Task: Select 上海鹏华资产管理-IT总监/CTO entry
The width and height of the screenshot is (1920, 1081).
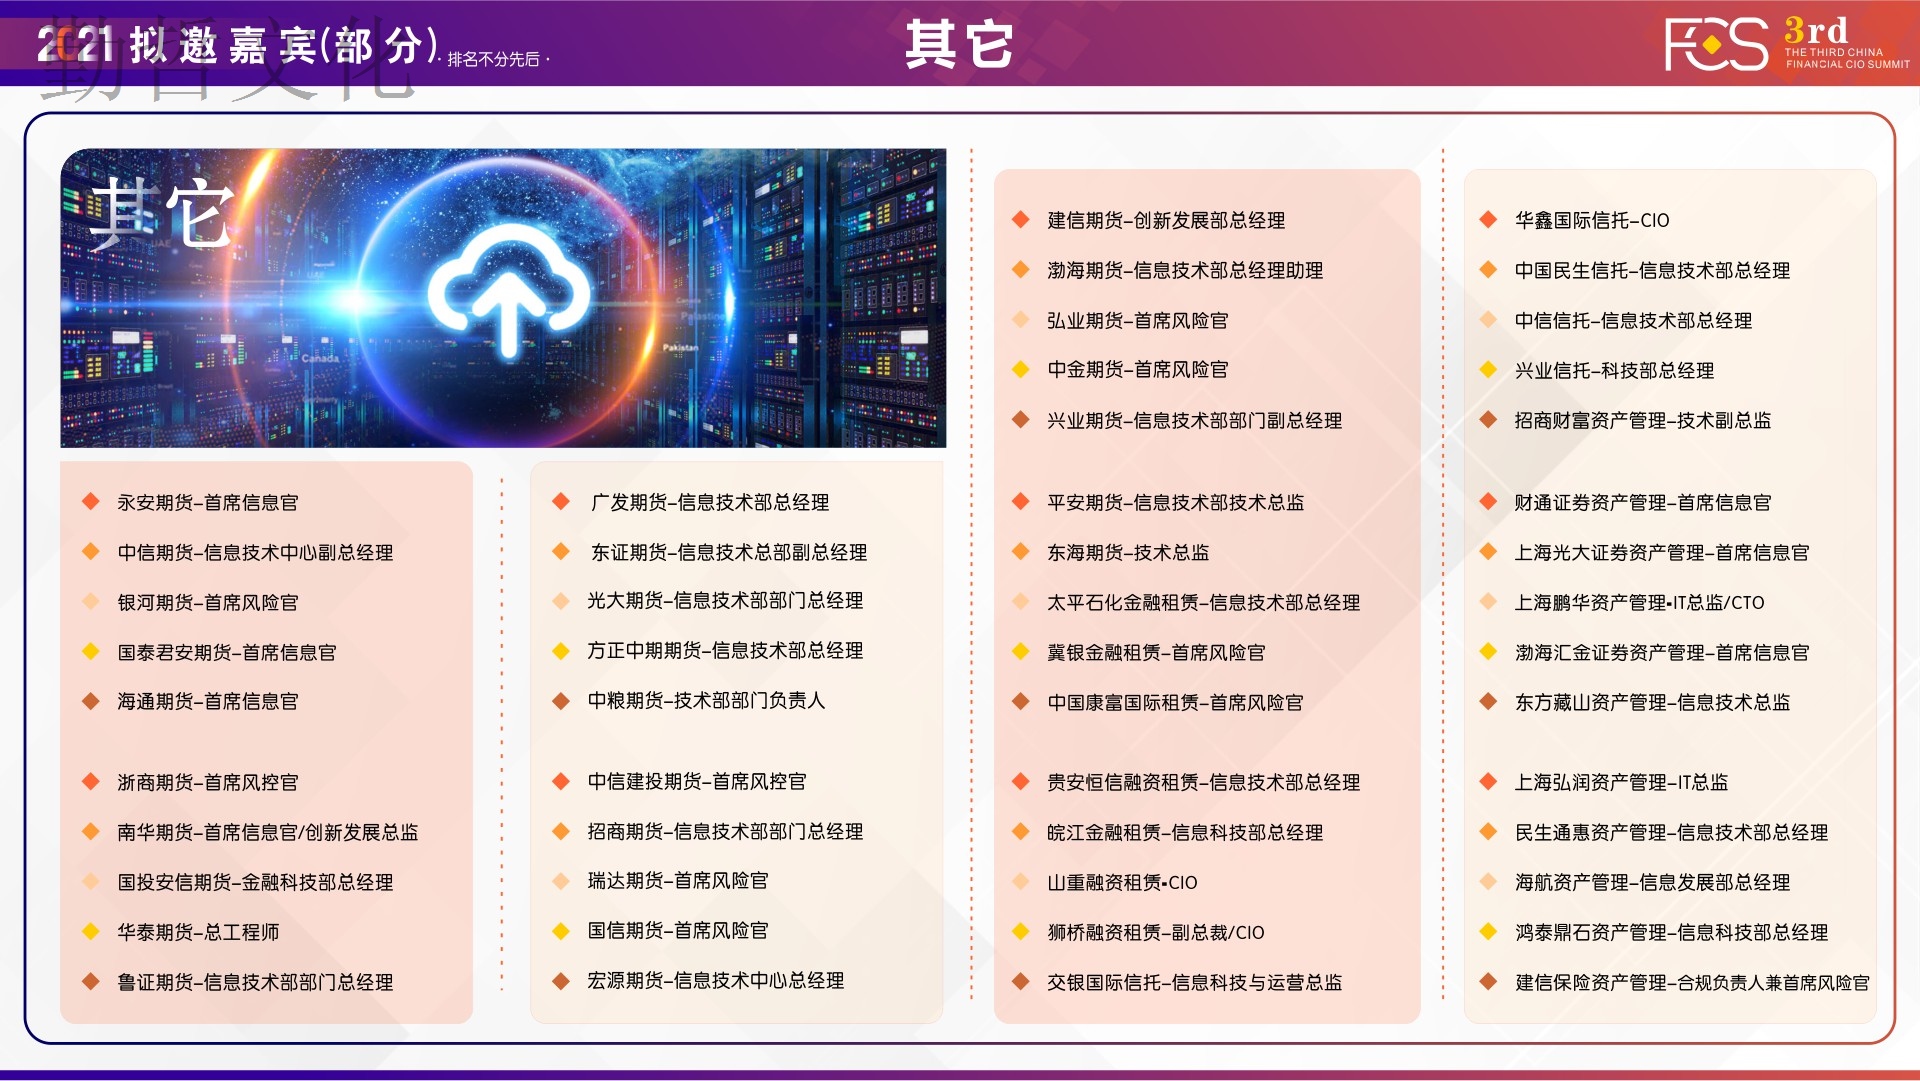Action: pyautogui.click(x=1640, y=602)
